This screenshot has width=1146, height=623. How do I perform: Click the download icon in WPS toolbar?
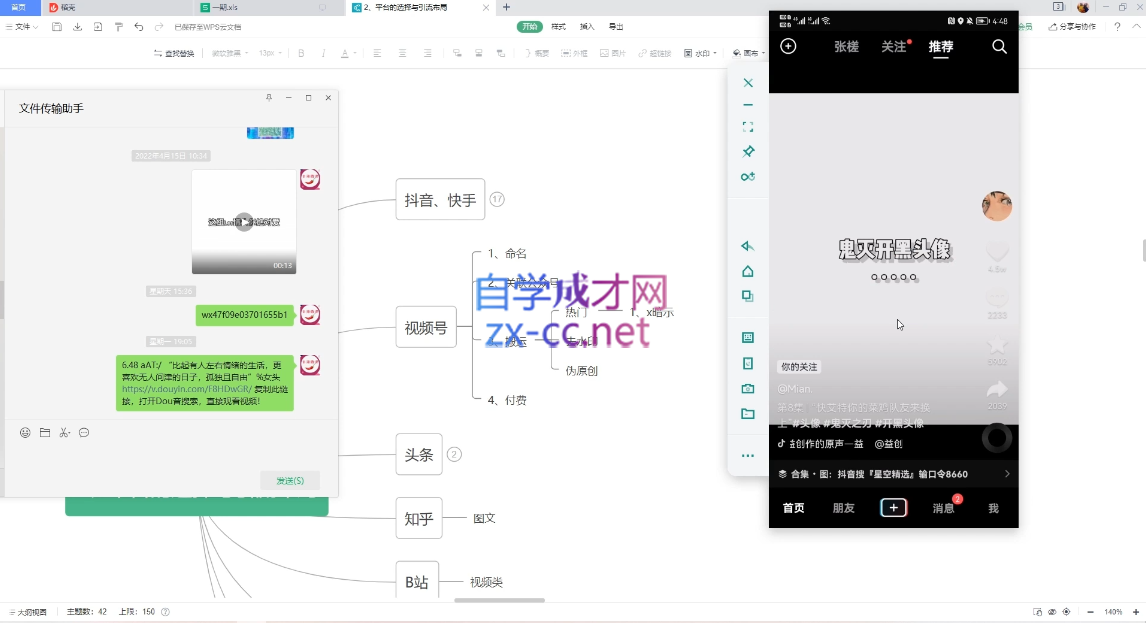pyautogui.click(x=77, y=27)
